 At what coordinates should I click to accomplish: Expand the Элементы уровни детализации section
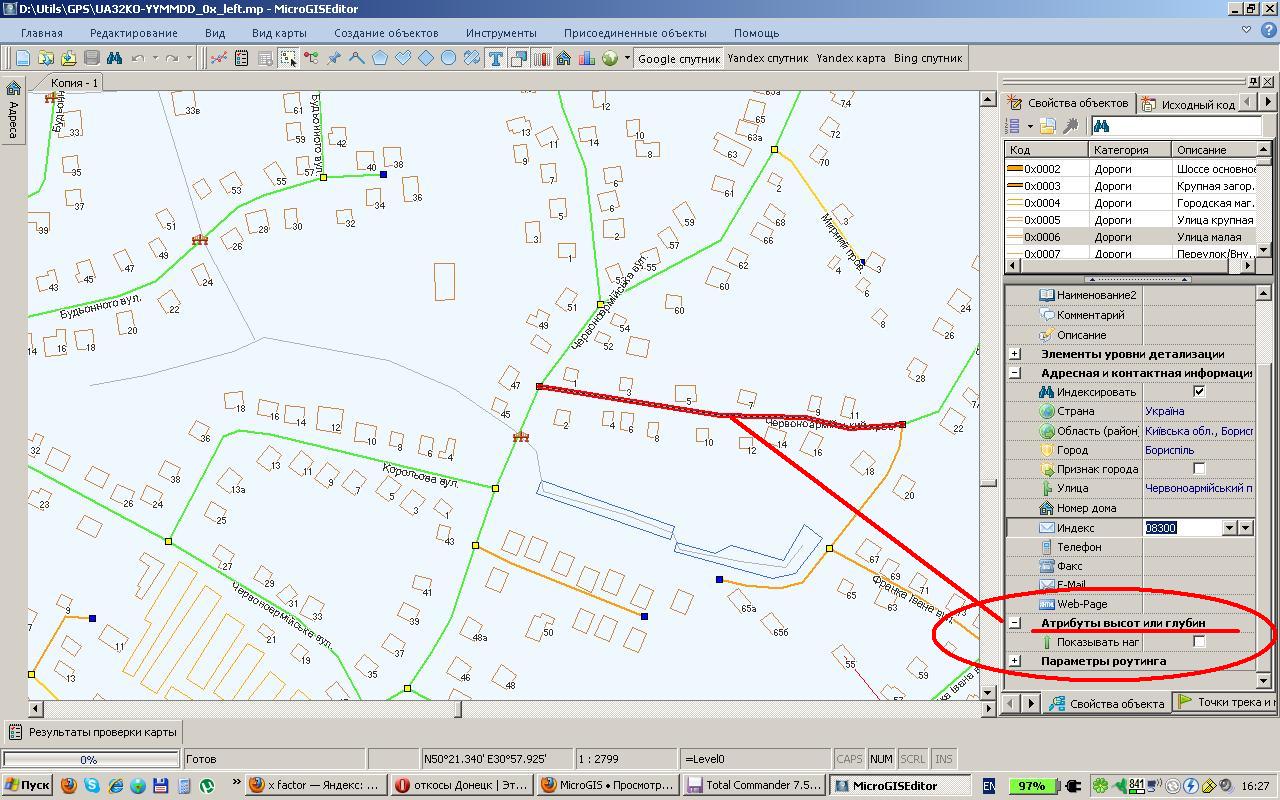[1015, 354]
